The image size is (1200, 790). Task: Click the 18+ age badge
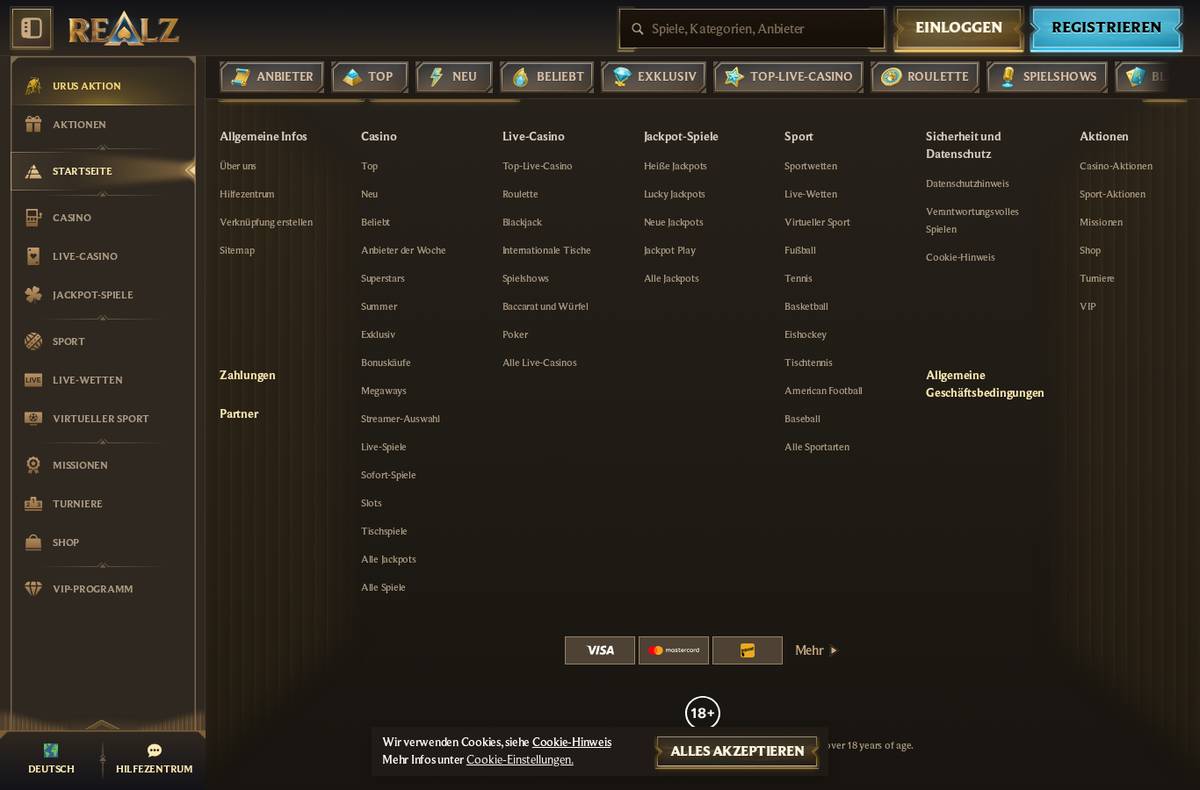(x=703, y=713)
